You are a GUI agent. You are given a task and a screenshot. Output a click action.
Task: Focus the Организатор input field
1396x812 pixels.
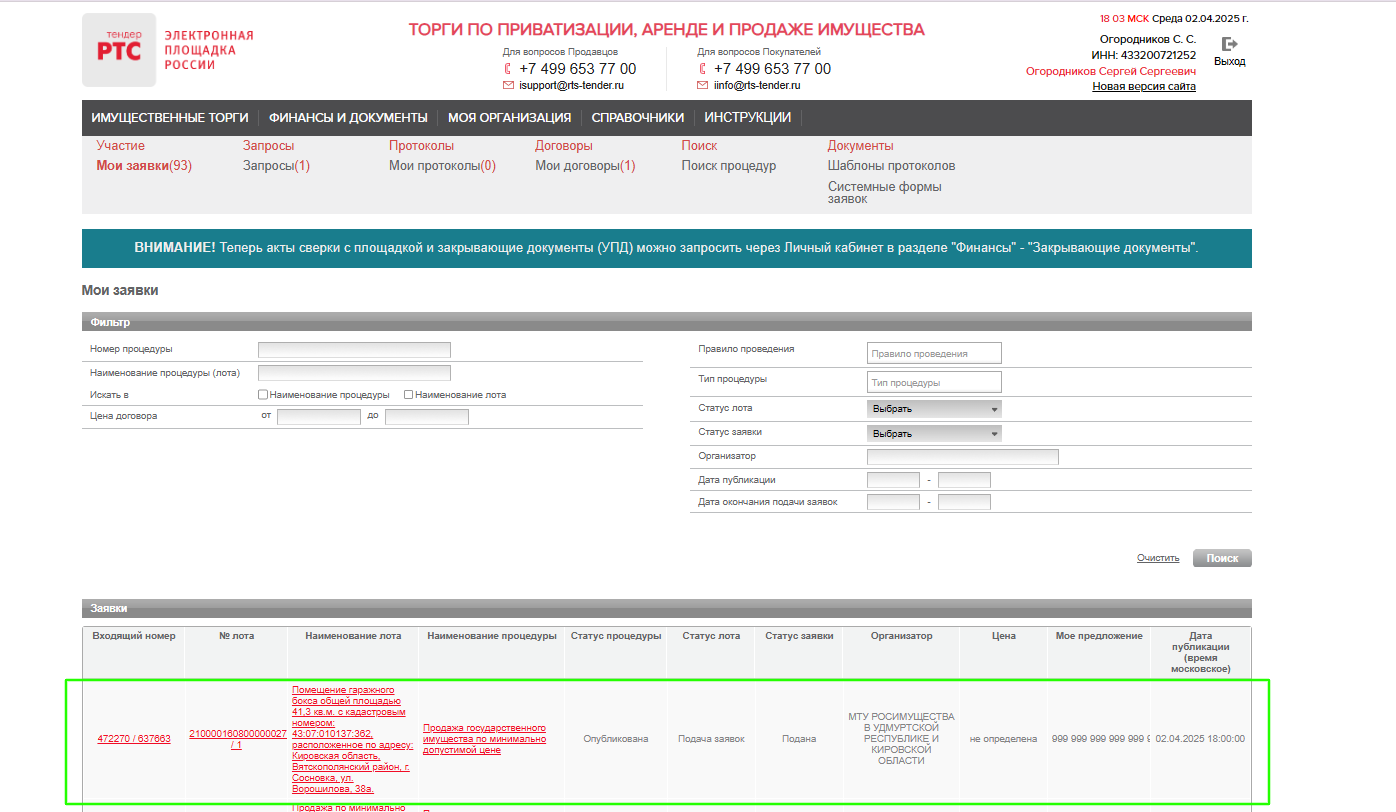tap(963, 457)
